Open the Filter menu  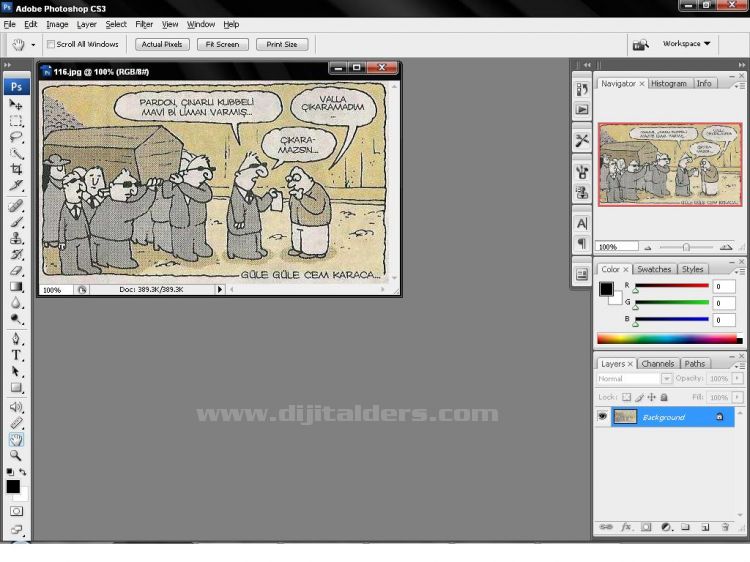coord(144,24)
